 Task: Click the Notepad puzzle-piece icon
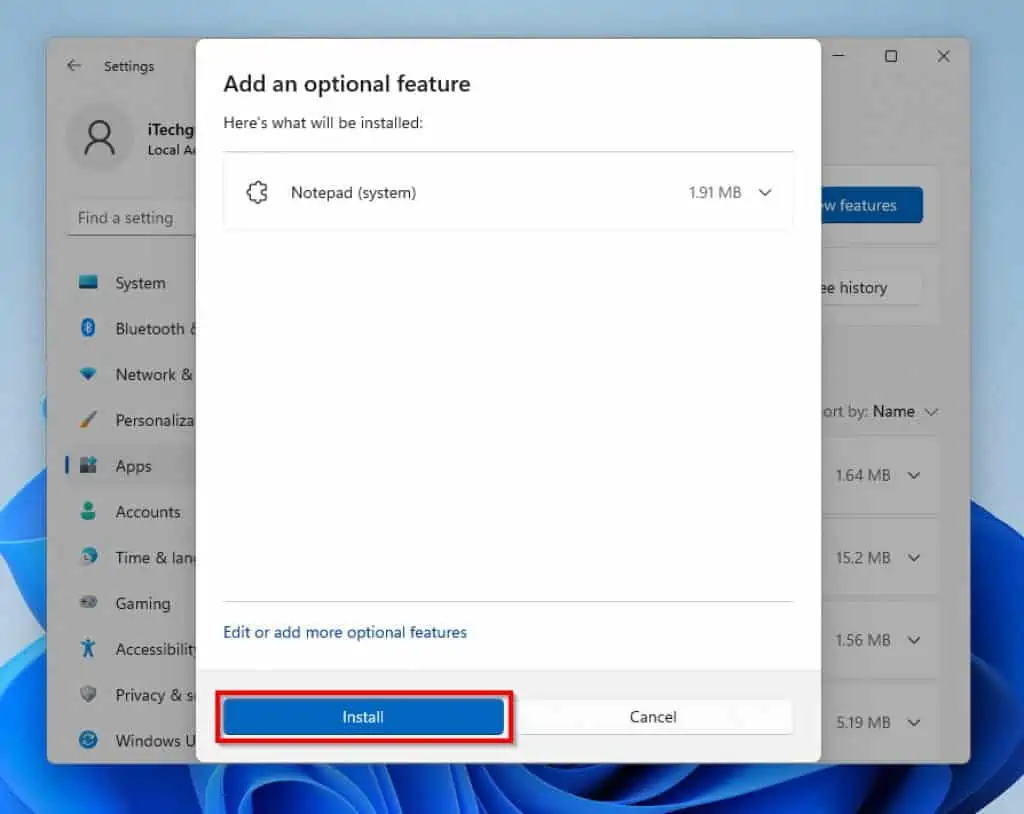258,191
